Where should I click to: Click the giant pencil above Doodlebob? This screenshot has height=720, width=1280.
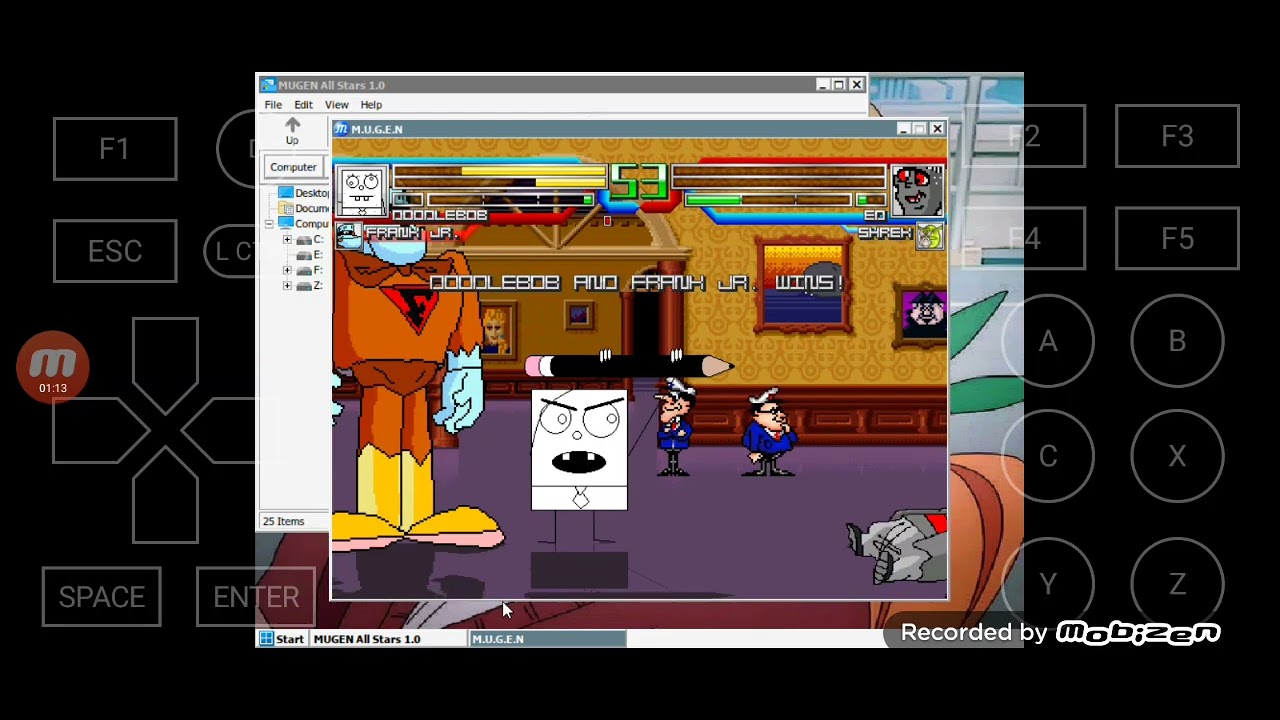(x=628, y=366)
